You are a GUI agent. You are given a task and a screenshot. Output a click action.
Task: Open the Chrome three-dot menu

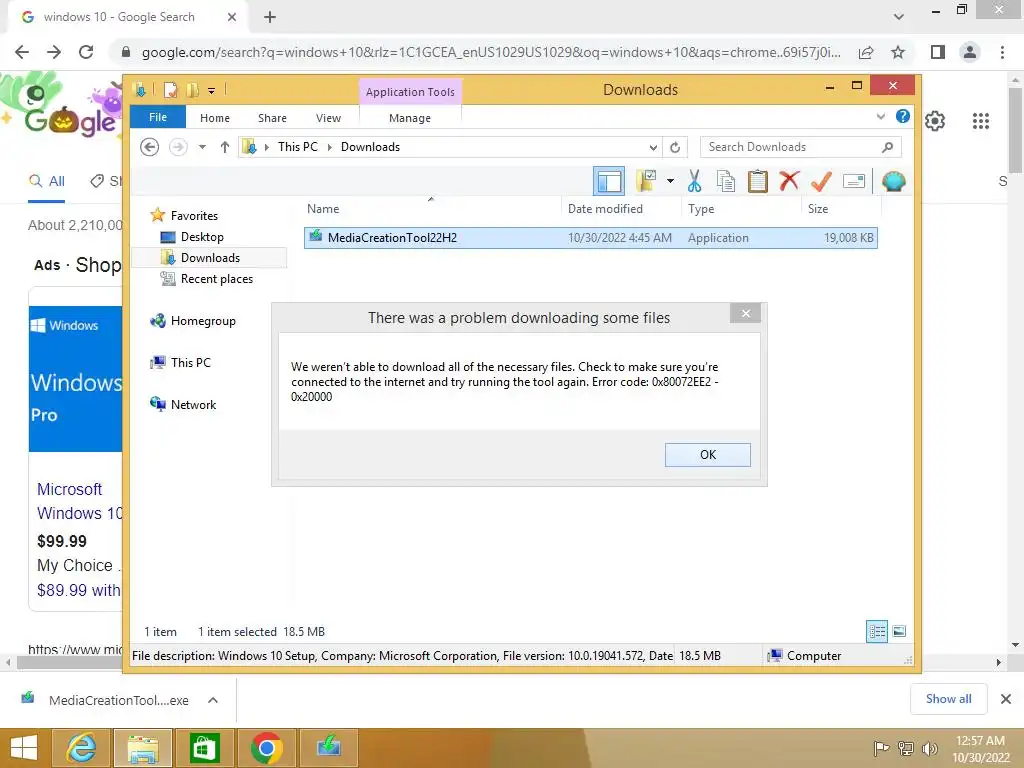[x=1002, y=52]
